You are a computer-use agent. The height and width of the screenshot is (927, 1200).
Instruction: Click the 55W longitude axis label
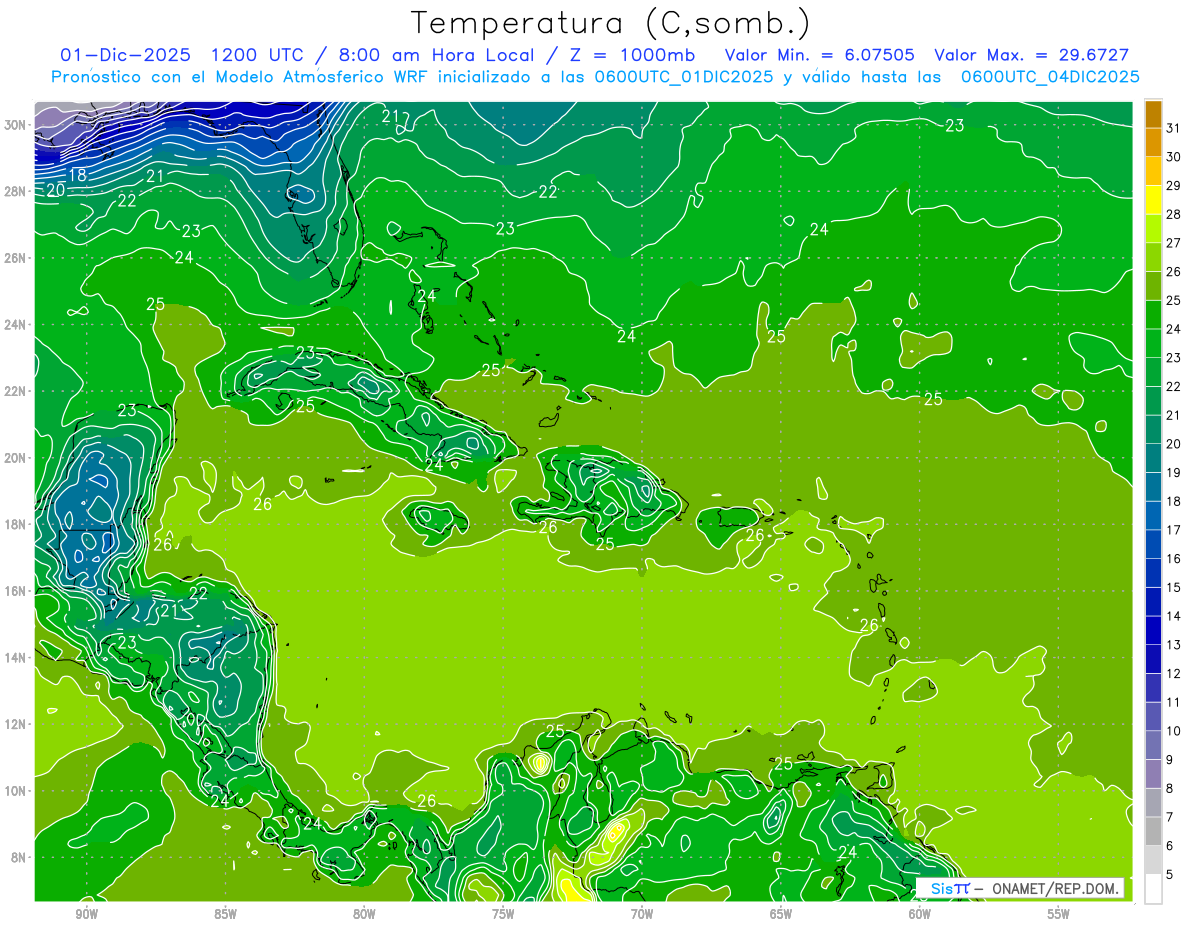[1059, 914]
